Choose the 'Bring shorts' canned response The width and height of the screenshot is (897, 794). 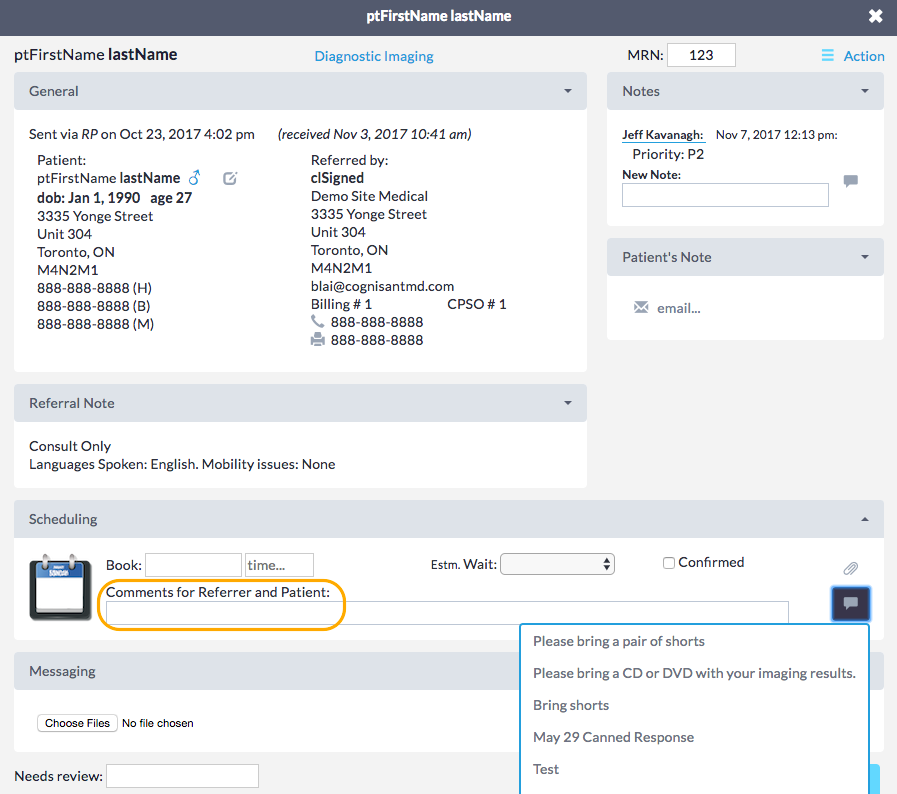click(570, 705)
